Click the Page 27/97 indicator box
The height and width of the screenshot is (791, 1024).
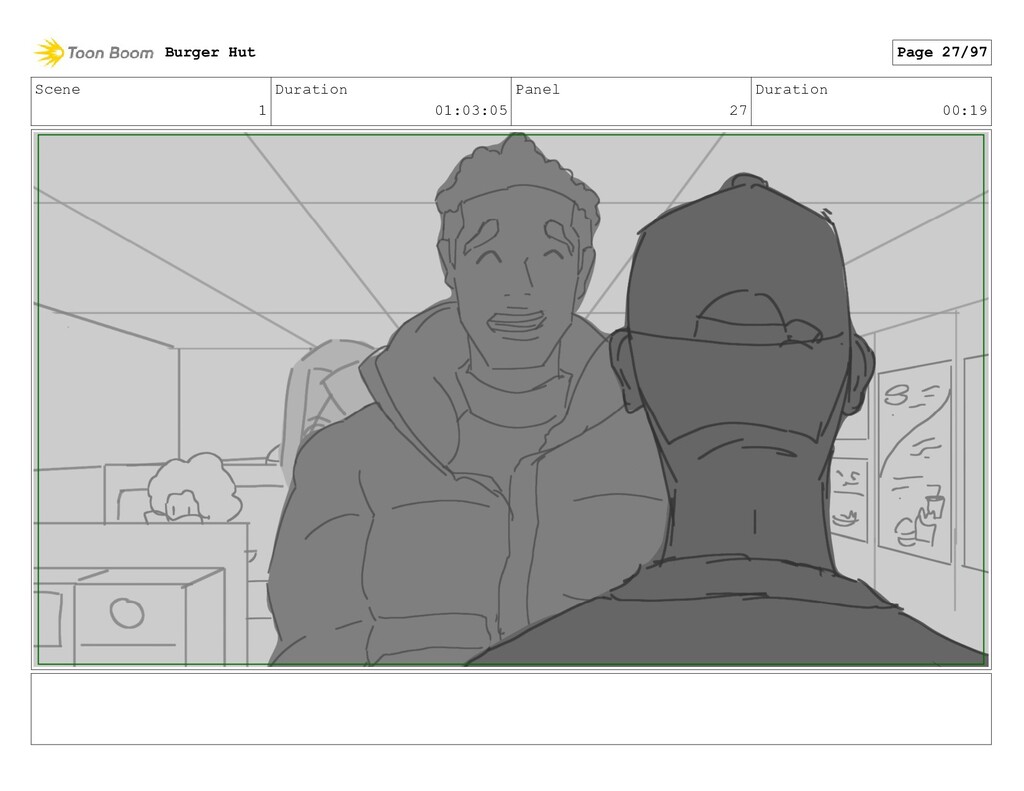point(941,52)
